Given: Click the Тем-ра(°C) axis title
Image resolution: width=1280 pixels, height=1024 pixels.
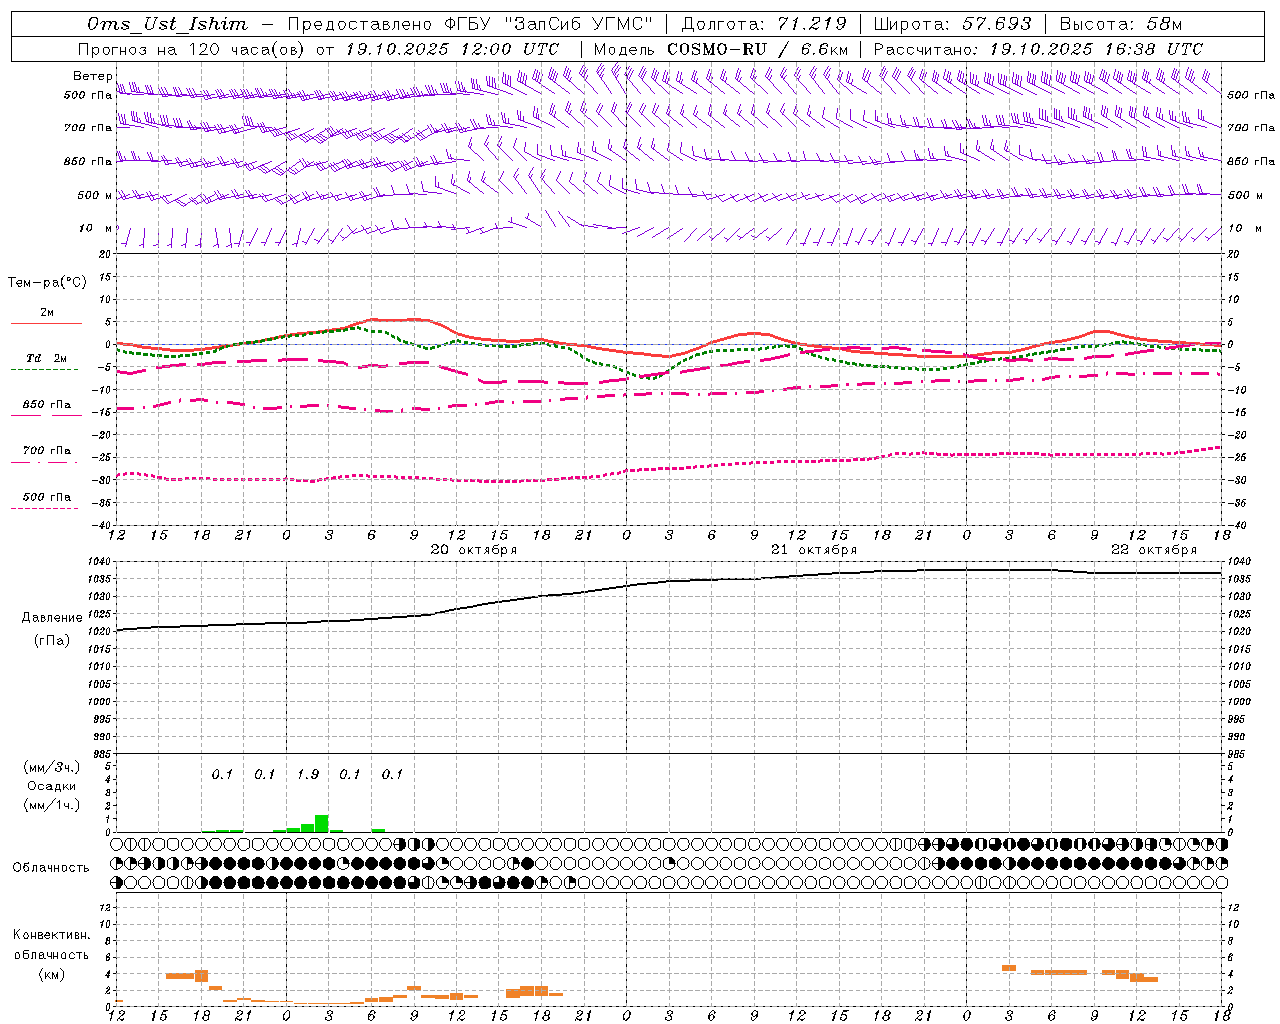Looking at the screenshot, I should click(47, 282).
